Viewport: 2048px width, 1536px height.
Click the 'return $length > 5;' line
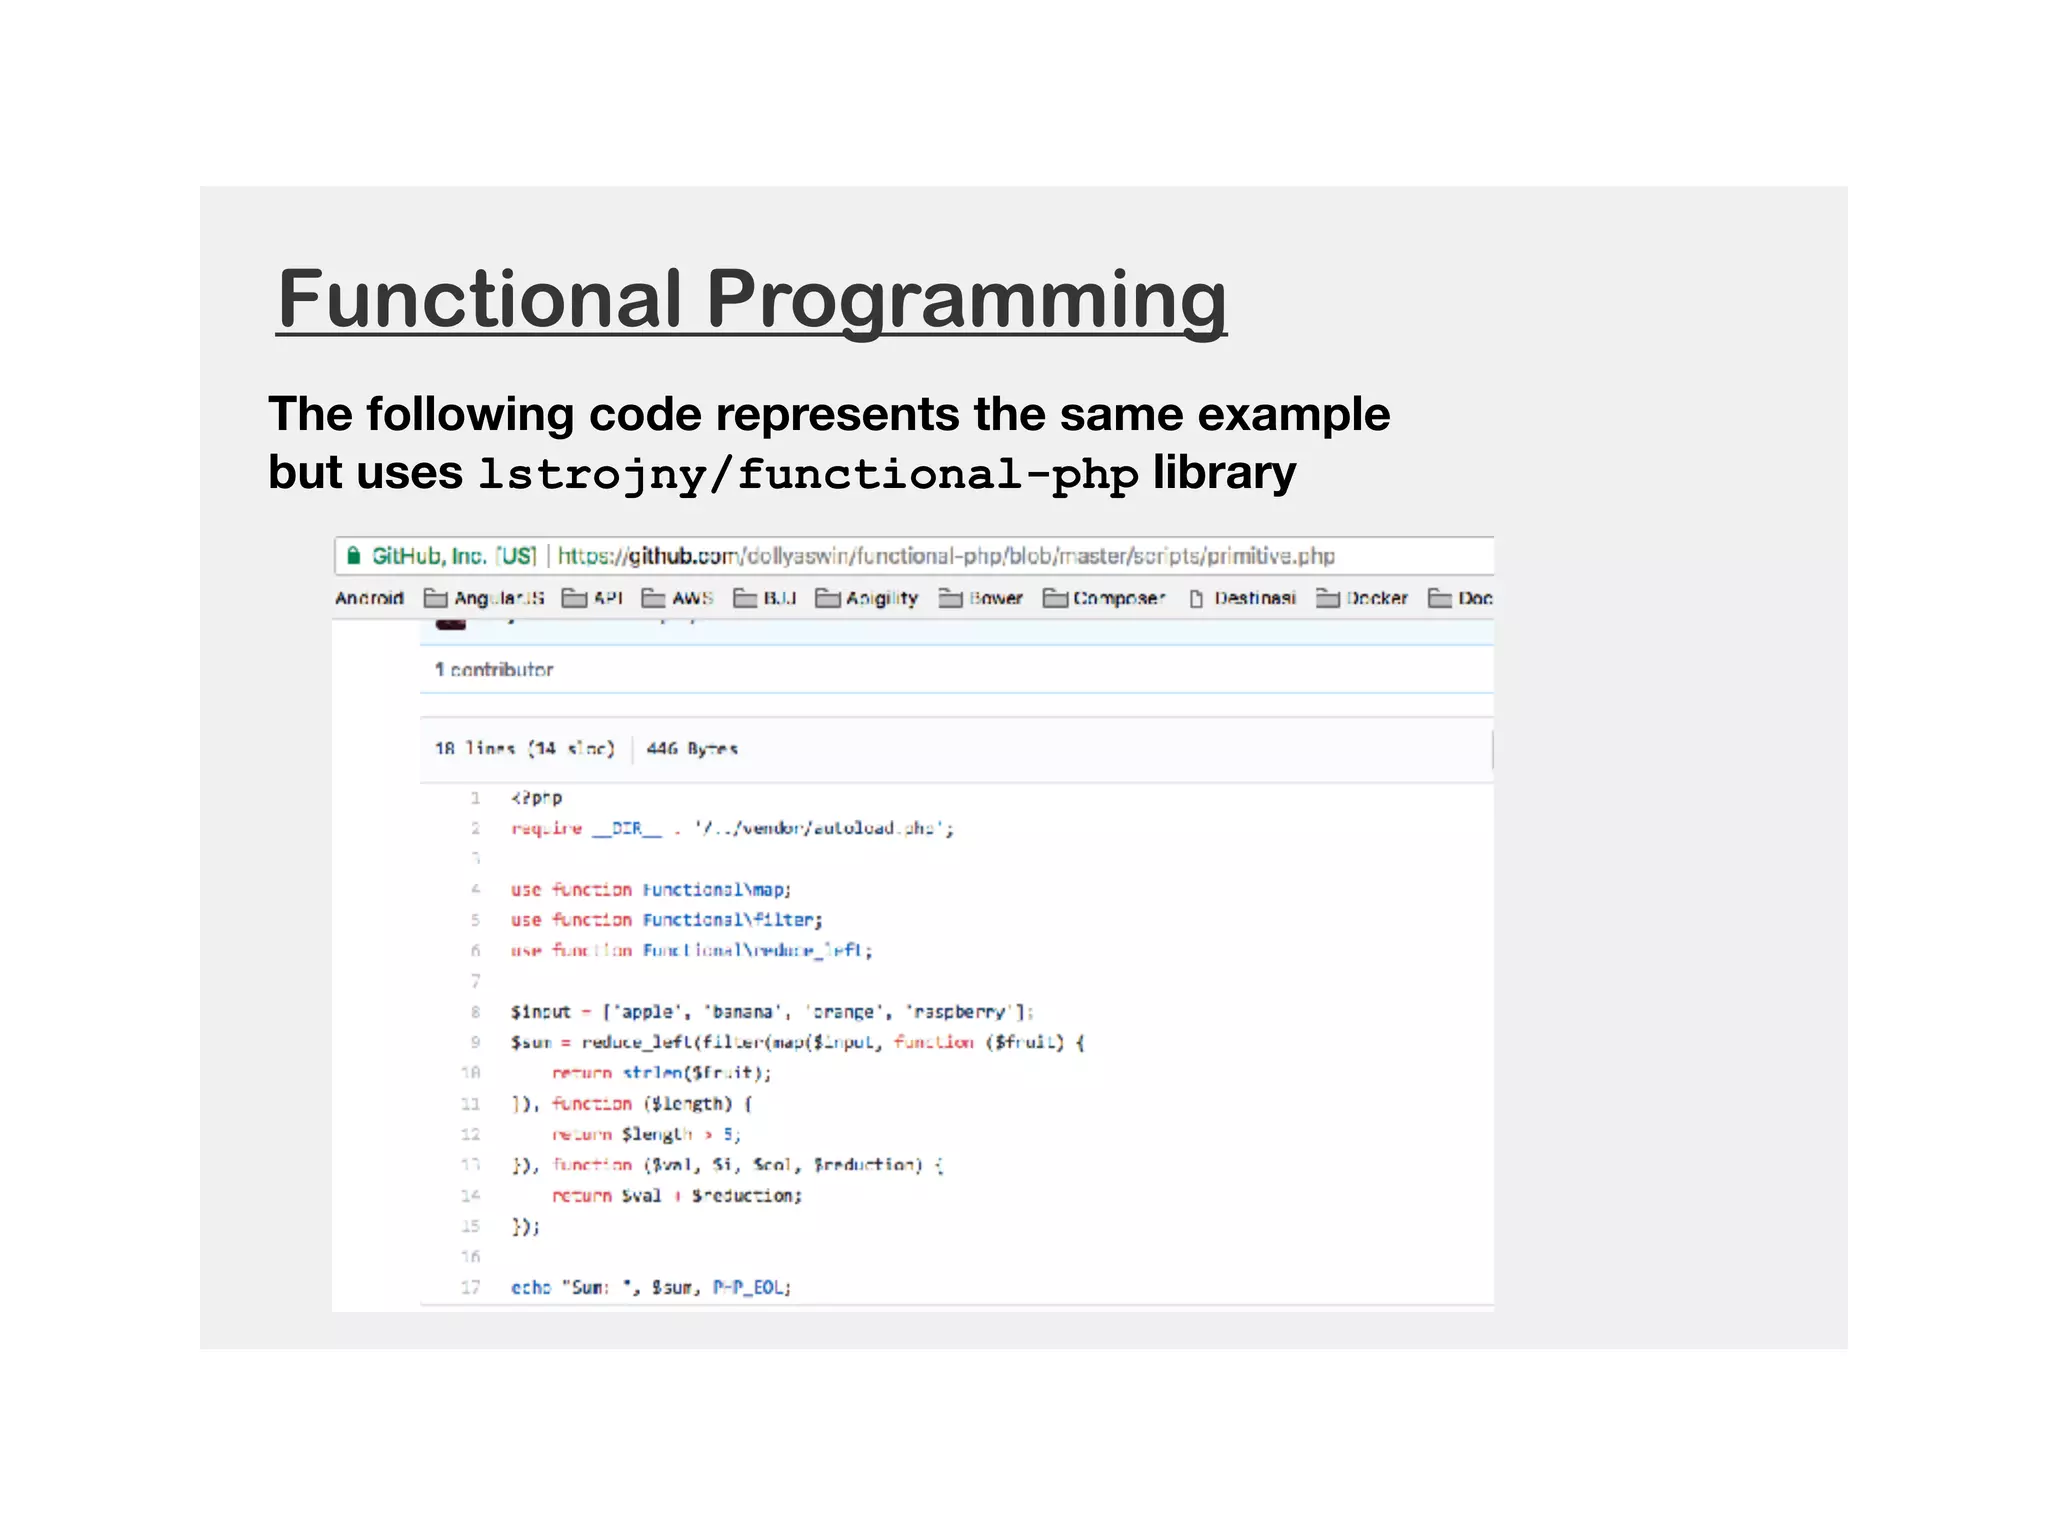coord(647,1134)
